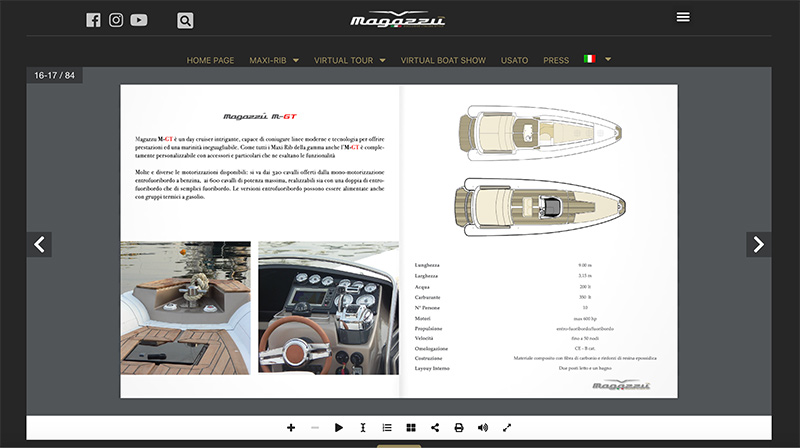Click the Acqua spec label

422,287
